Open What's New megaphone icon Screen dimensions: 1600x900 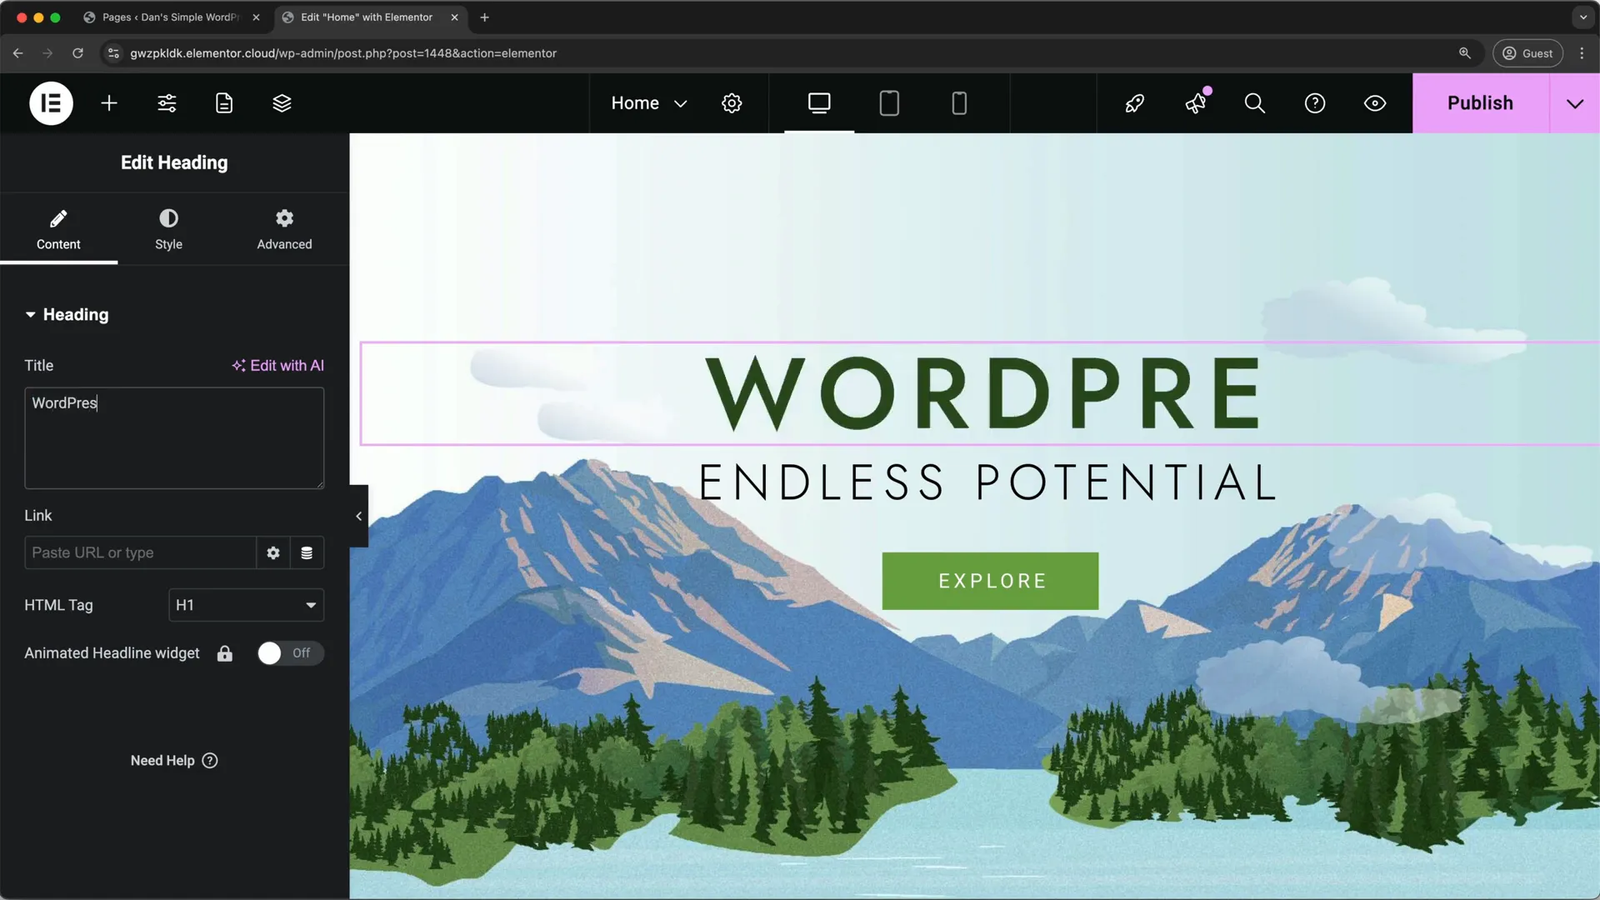tap(1196, 103)
